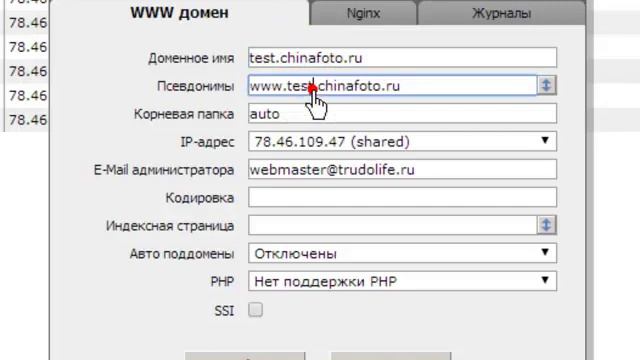The width and height of the screenshot is (640, 360).
Task: Click the Индексная страница label
Action: 170,226
